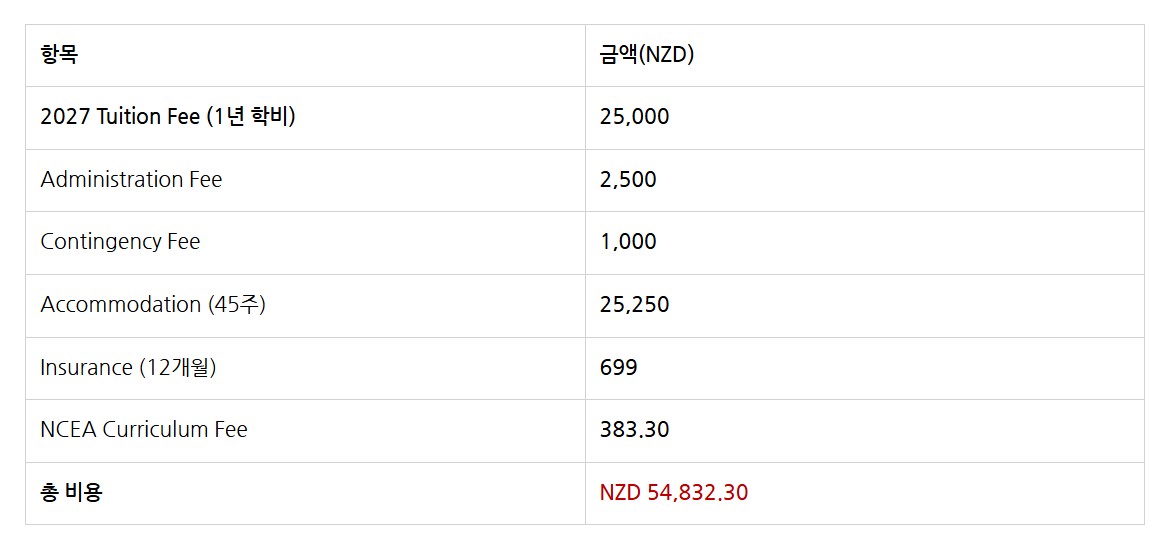Click the 1,000 contingency amount
1168x544 pixels.
pyautogui.click(x=628, y=242)
